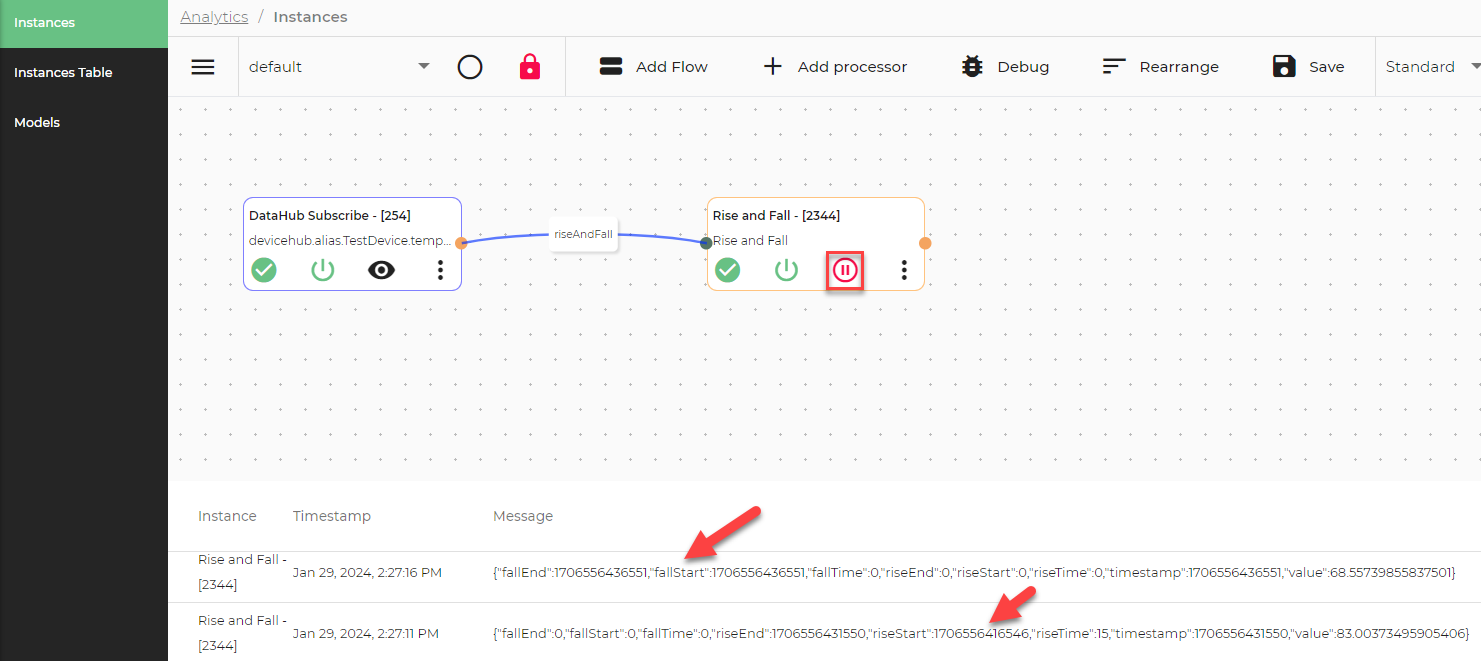Show output of DataHub Subscribe via eye icon
This screenshot has height=661, width=1481.
coord(381,270)
